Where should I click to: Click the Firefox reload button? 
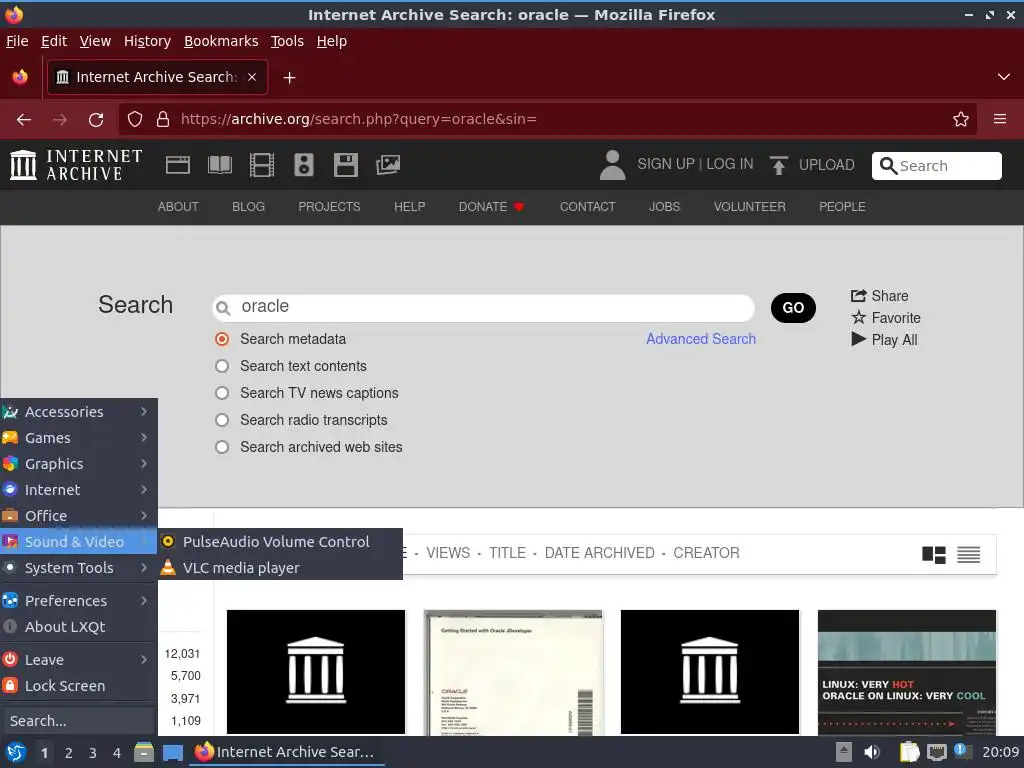96,120
